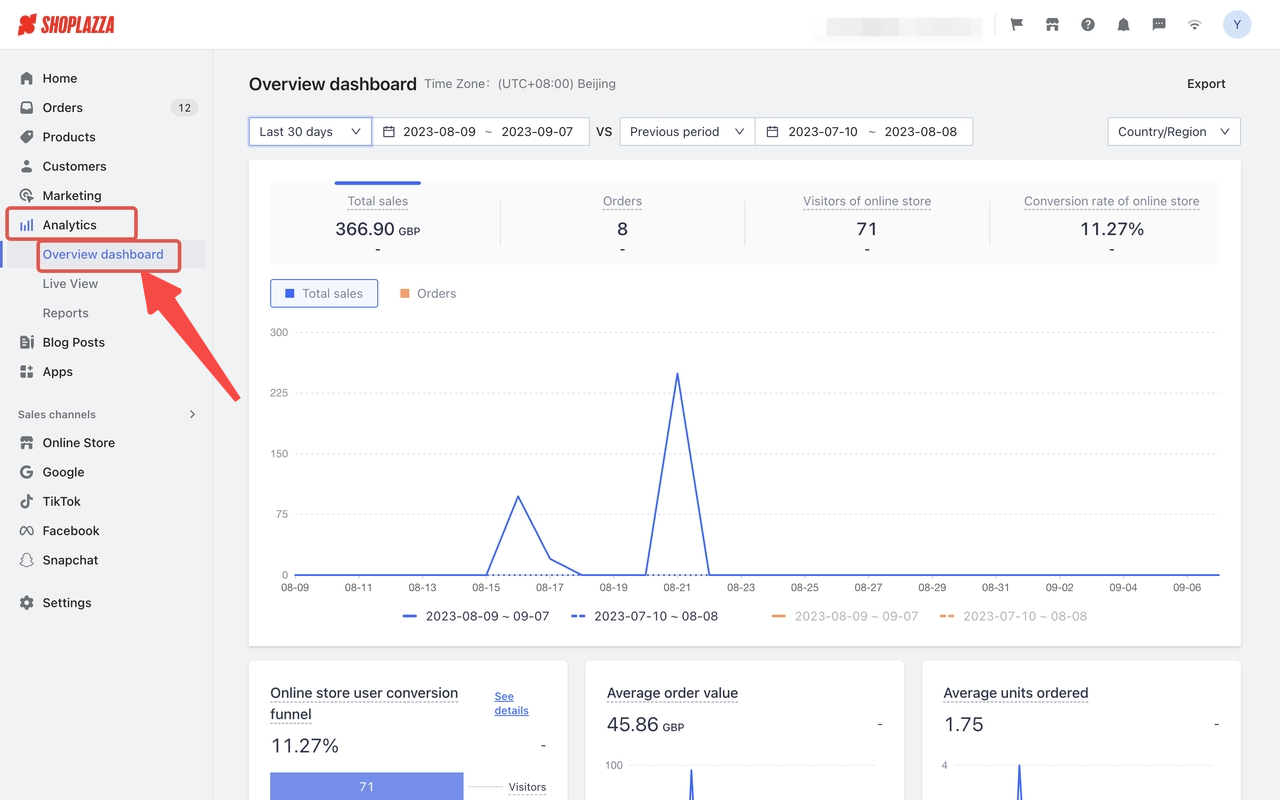The height and width of the screenshot is (800, 1280).
Task: Select the Conversion rate of online store metric
Action: pos(1111,221)
